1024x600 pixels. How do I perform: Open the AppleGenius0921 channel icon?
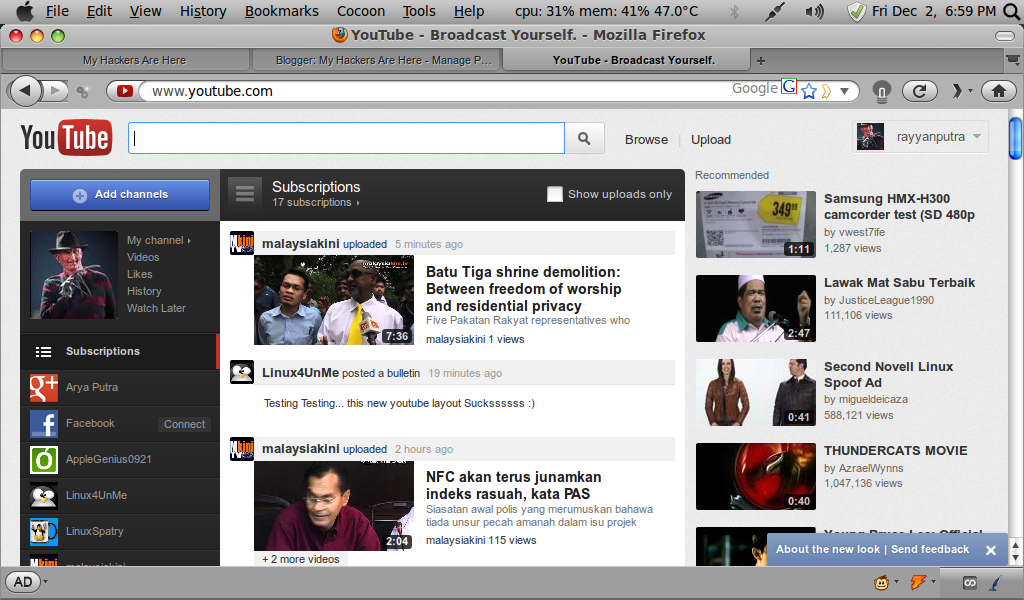44,459
